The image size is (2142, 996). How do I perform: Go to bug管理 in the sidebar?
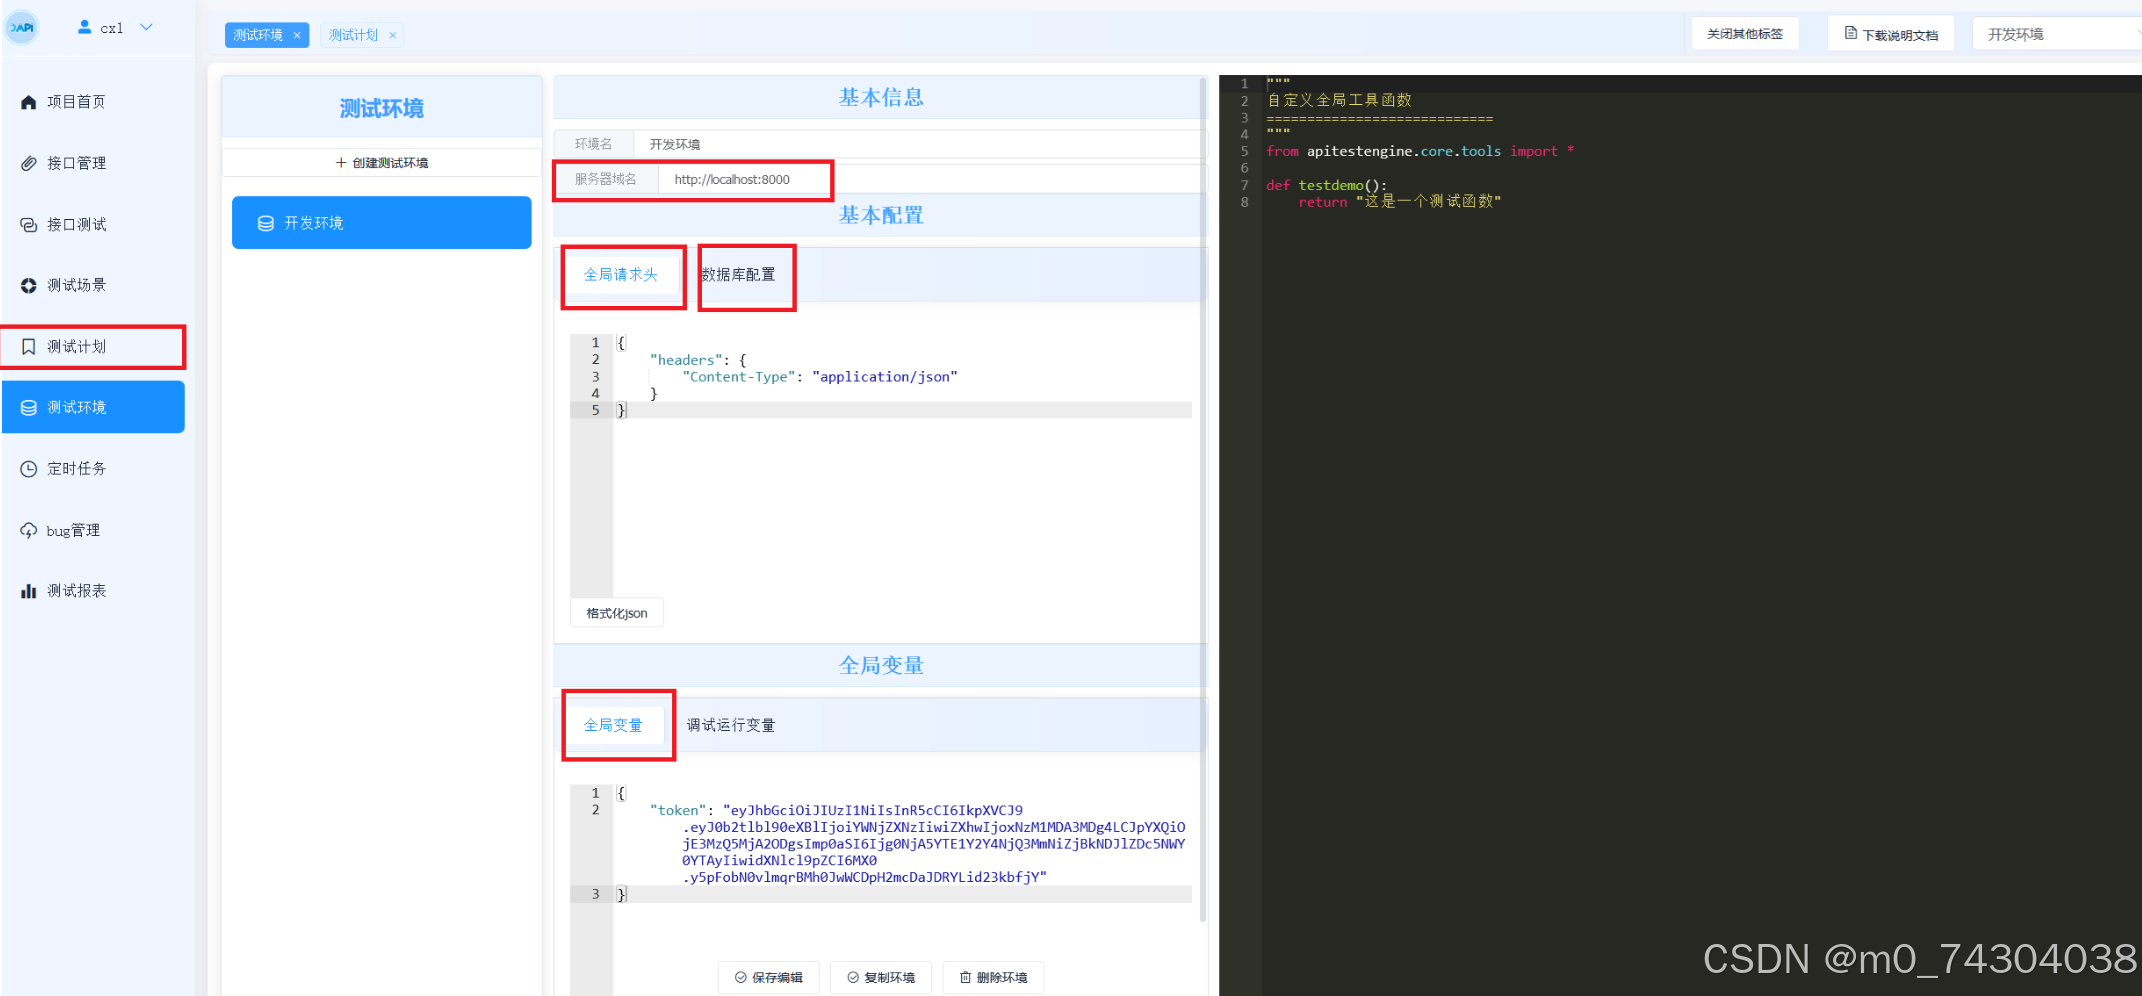72,530
